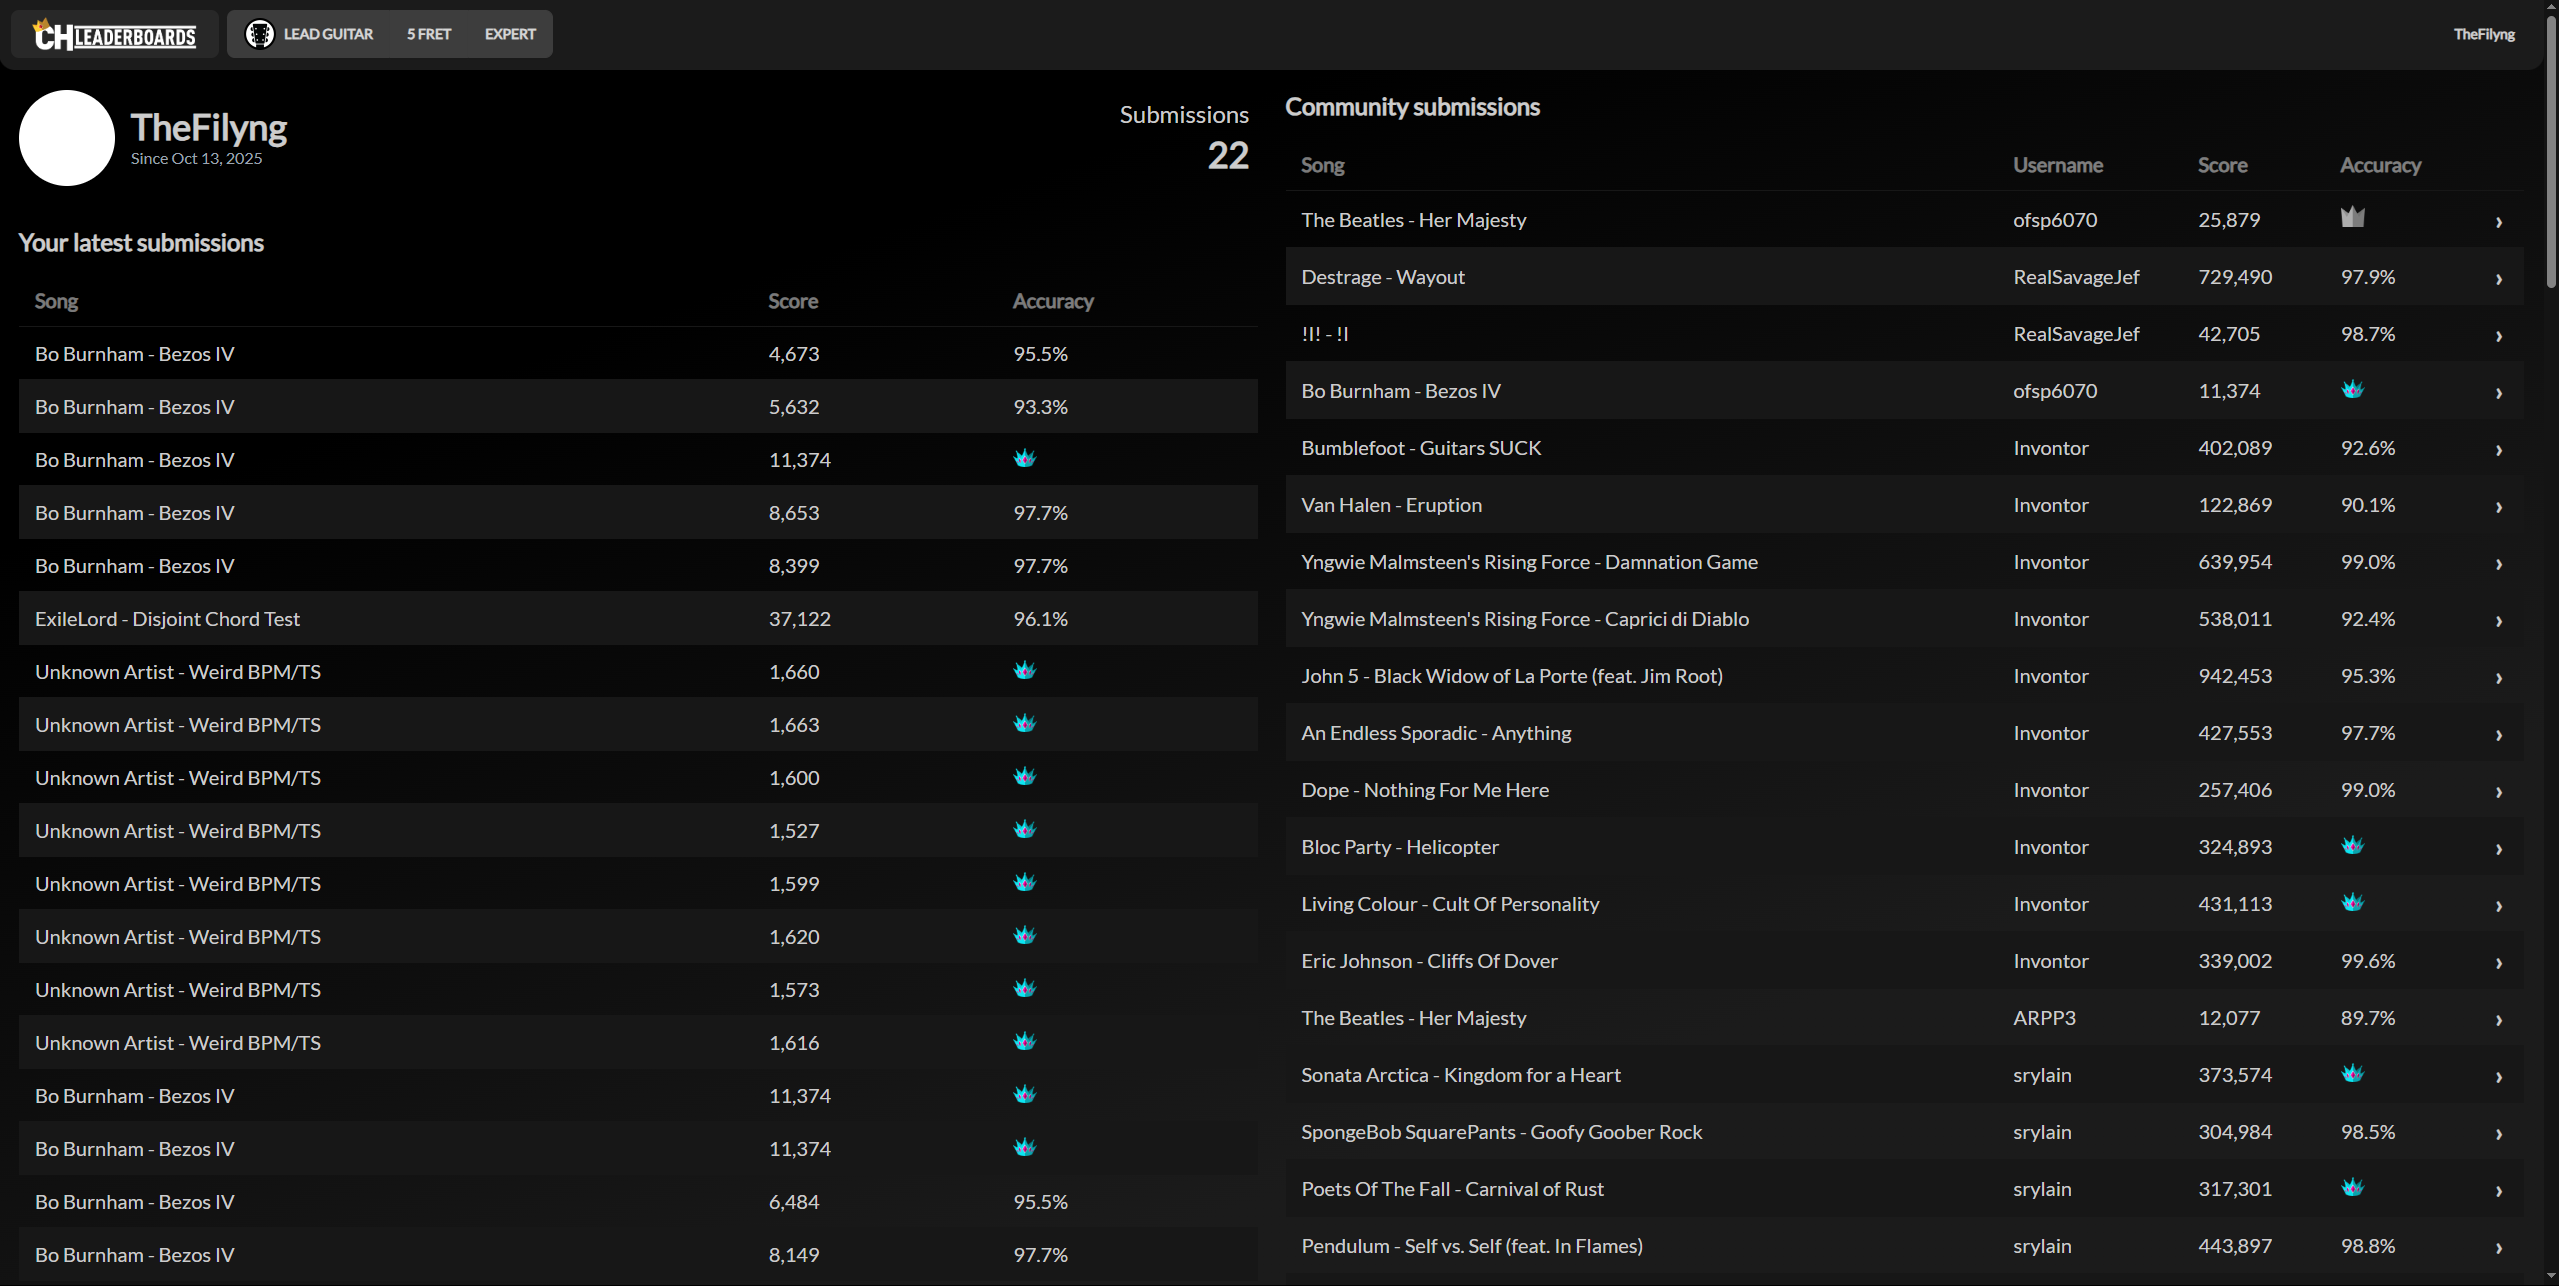Click the teal crown on the 11,374 Bezos IV submission

pos(1025,457)
